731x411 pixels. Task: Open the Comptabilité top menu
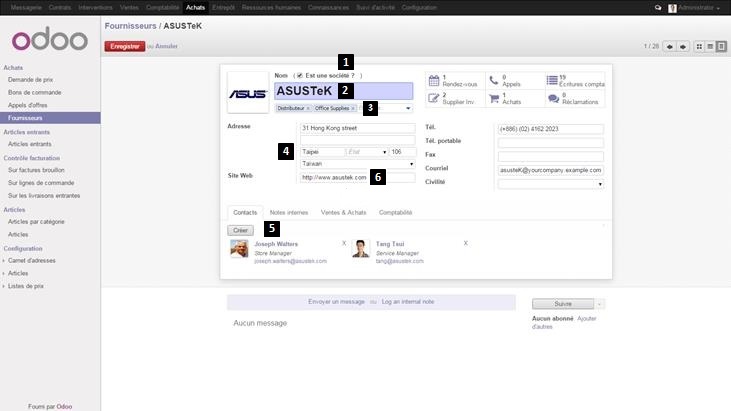[x=162, y=8]
